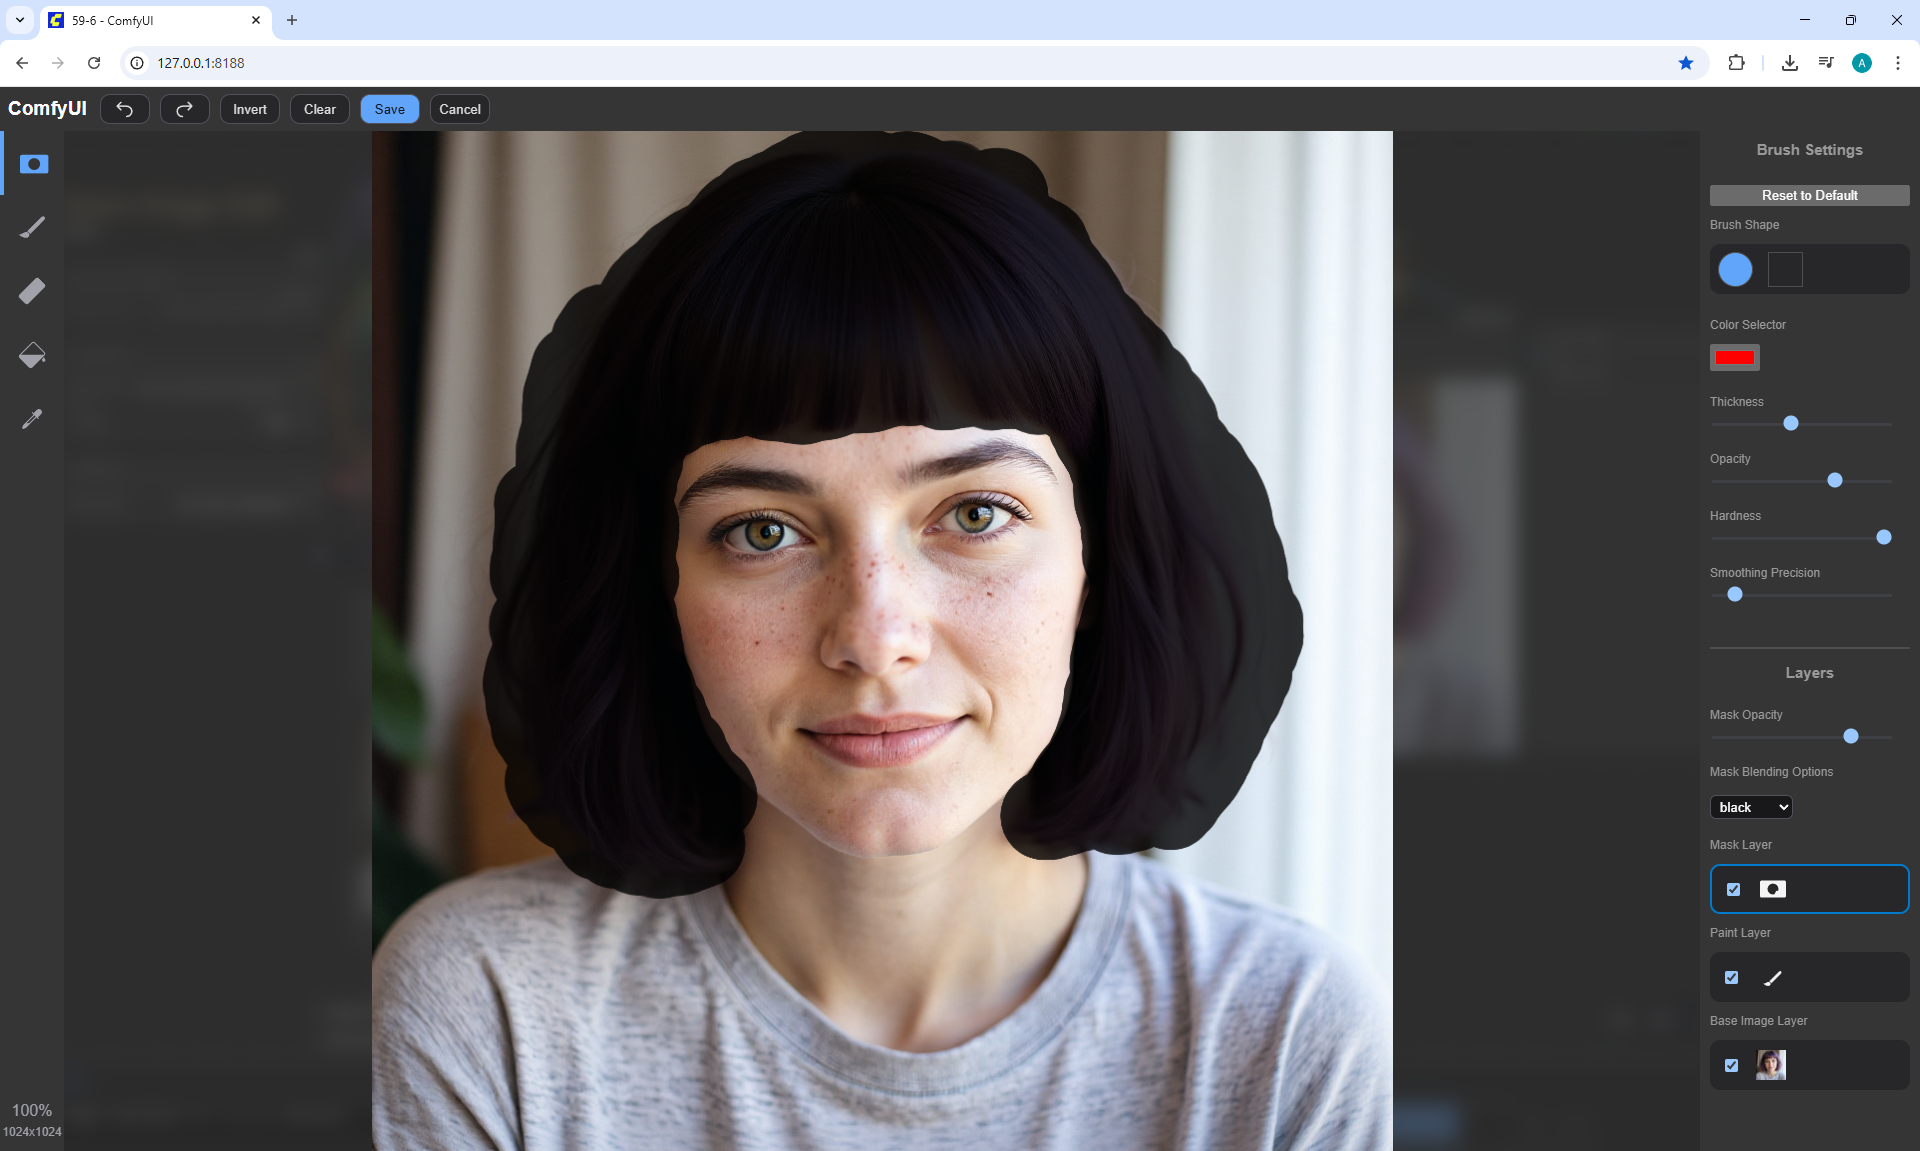Image resolution: width=1920 pixels, height=1151 pixels.
Task: Open the Mask Blending Options dropdown
Action: point(1751,807)
